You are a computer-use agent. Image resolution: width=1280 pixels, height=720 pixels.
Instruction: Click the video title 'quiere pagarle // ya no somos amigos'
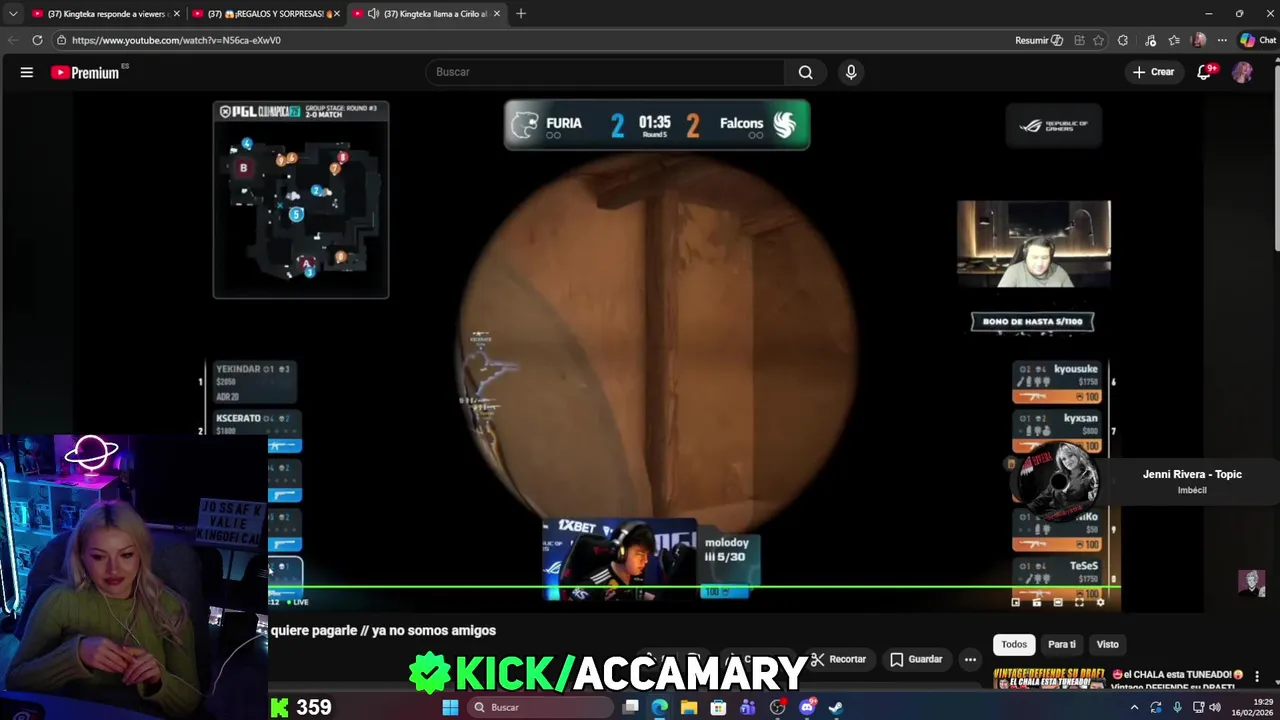coord(383,630)
